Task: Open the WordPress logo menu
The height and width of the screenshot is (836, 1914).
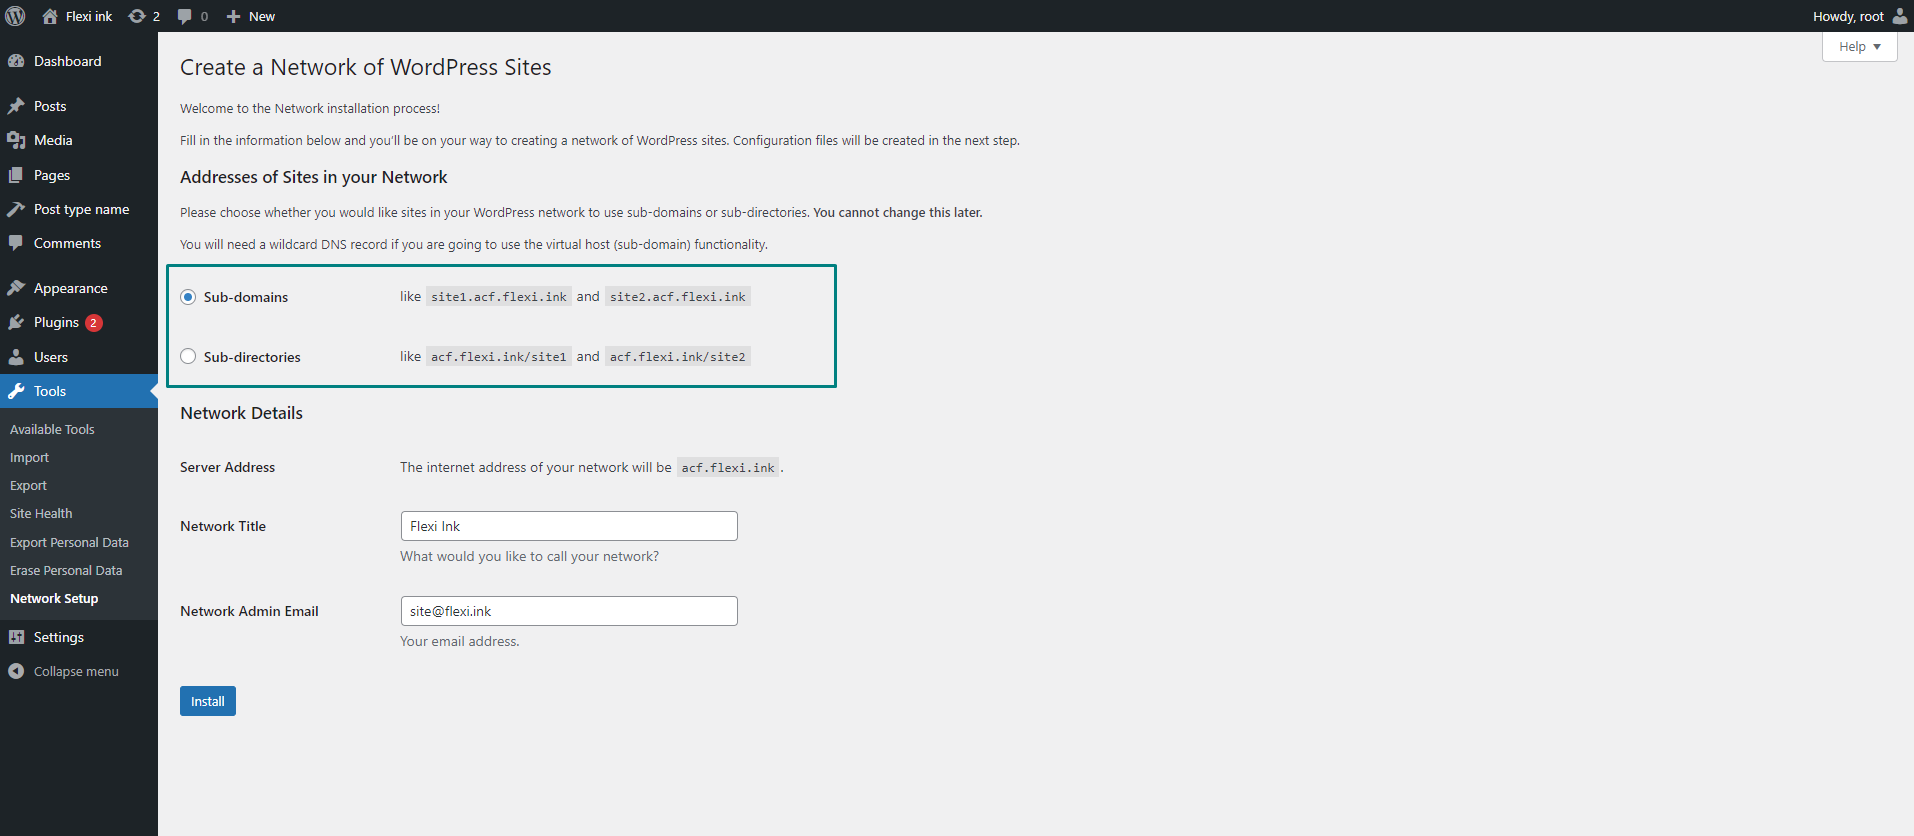Action: pyautogui.click(x=16, y=16)
